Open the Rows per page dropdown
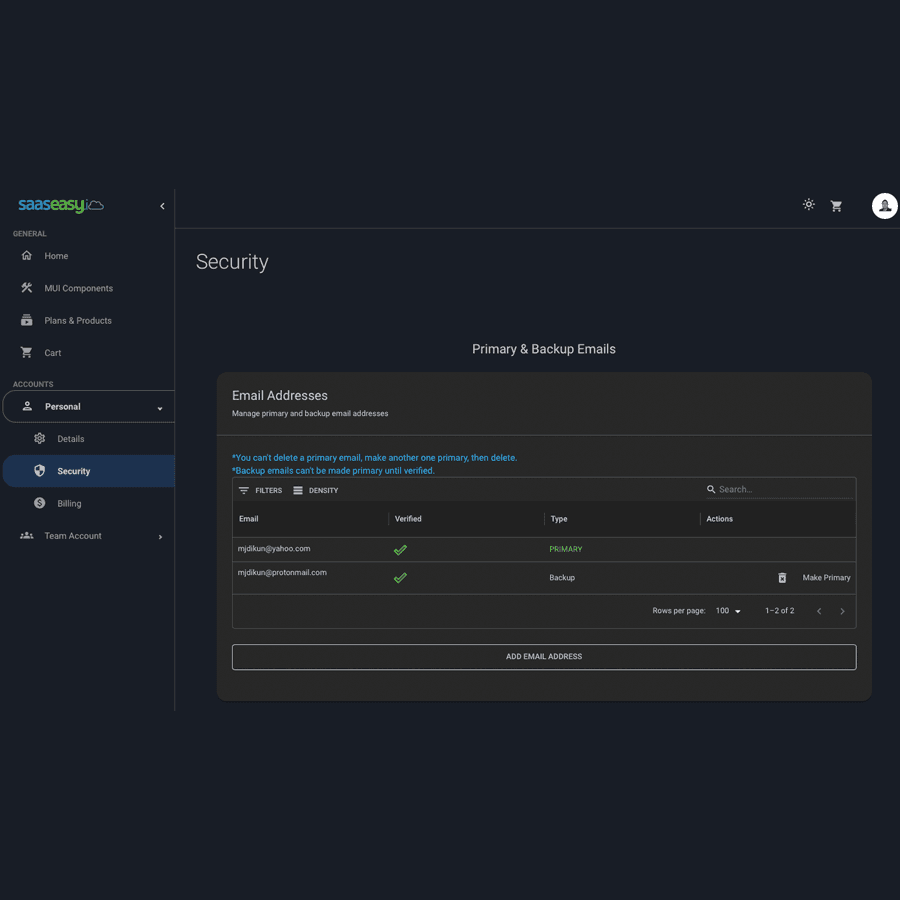 728,611
